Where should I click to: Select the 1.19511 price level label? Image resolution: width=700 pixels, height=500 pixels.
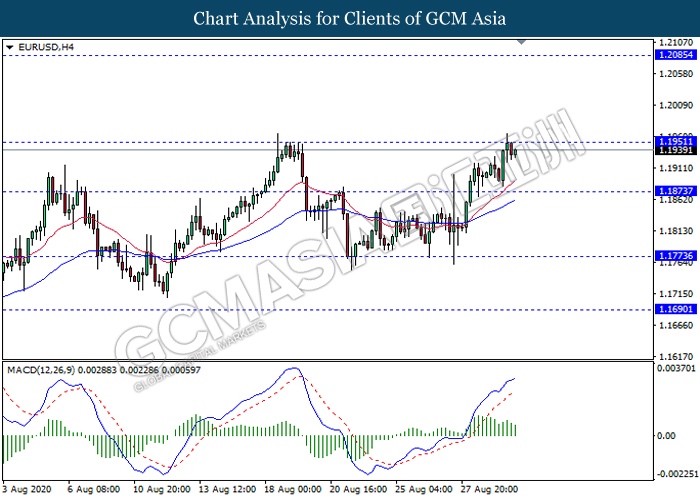(675, 142)
